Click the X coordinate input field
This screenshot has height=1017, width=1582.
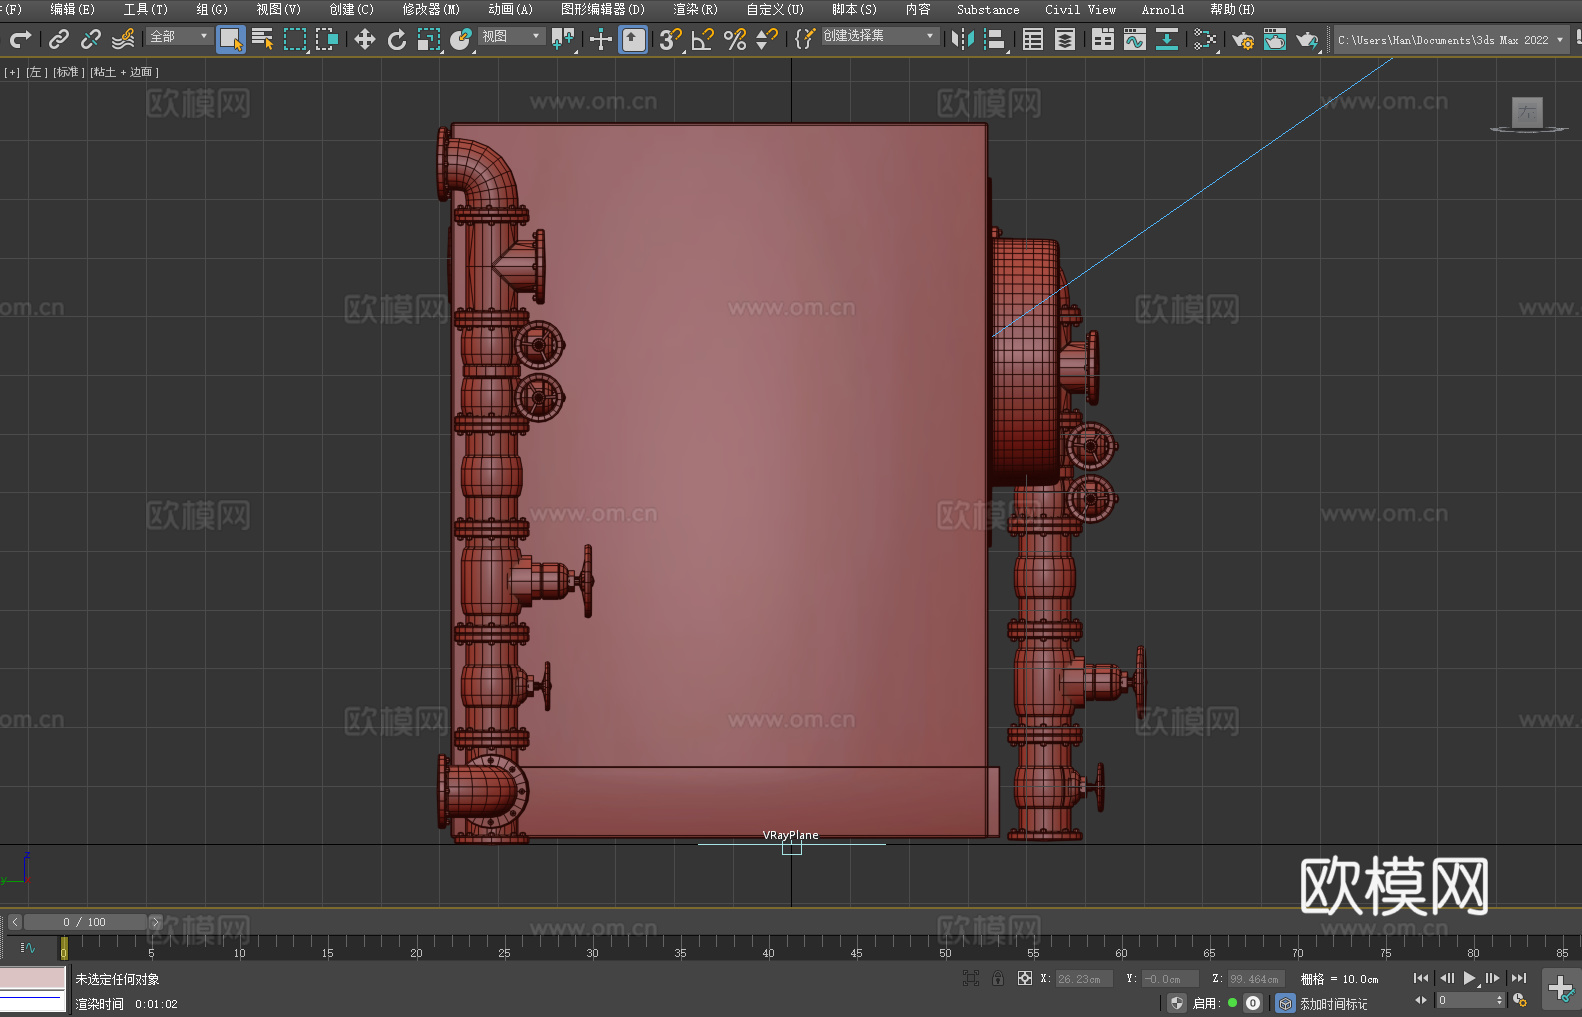click(1083, 979)
